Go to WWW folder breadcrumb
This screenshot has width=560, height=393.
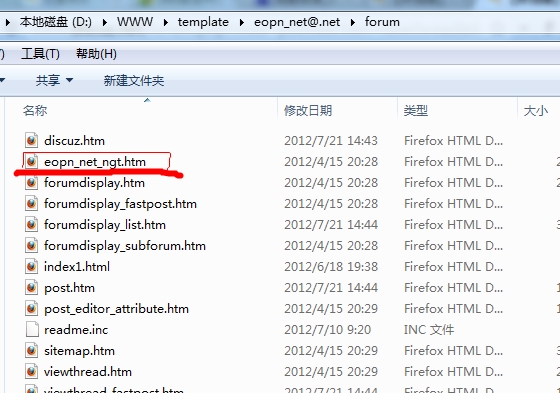[x=135, y=22]
